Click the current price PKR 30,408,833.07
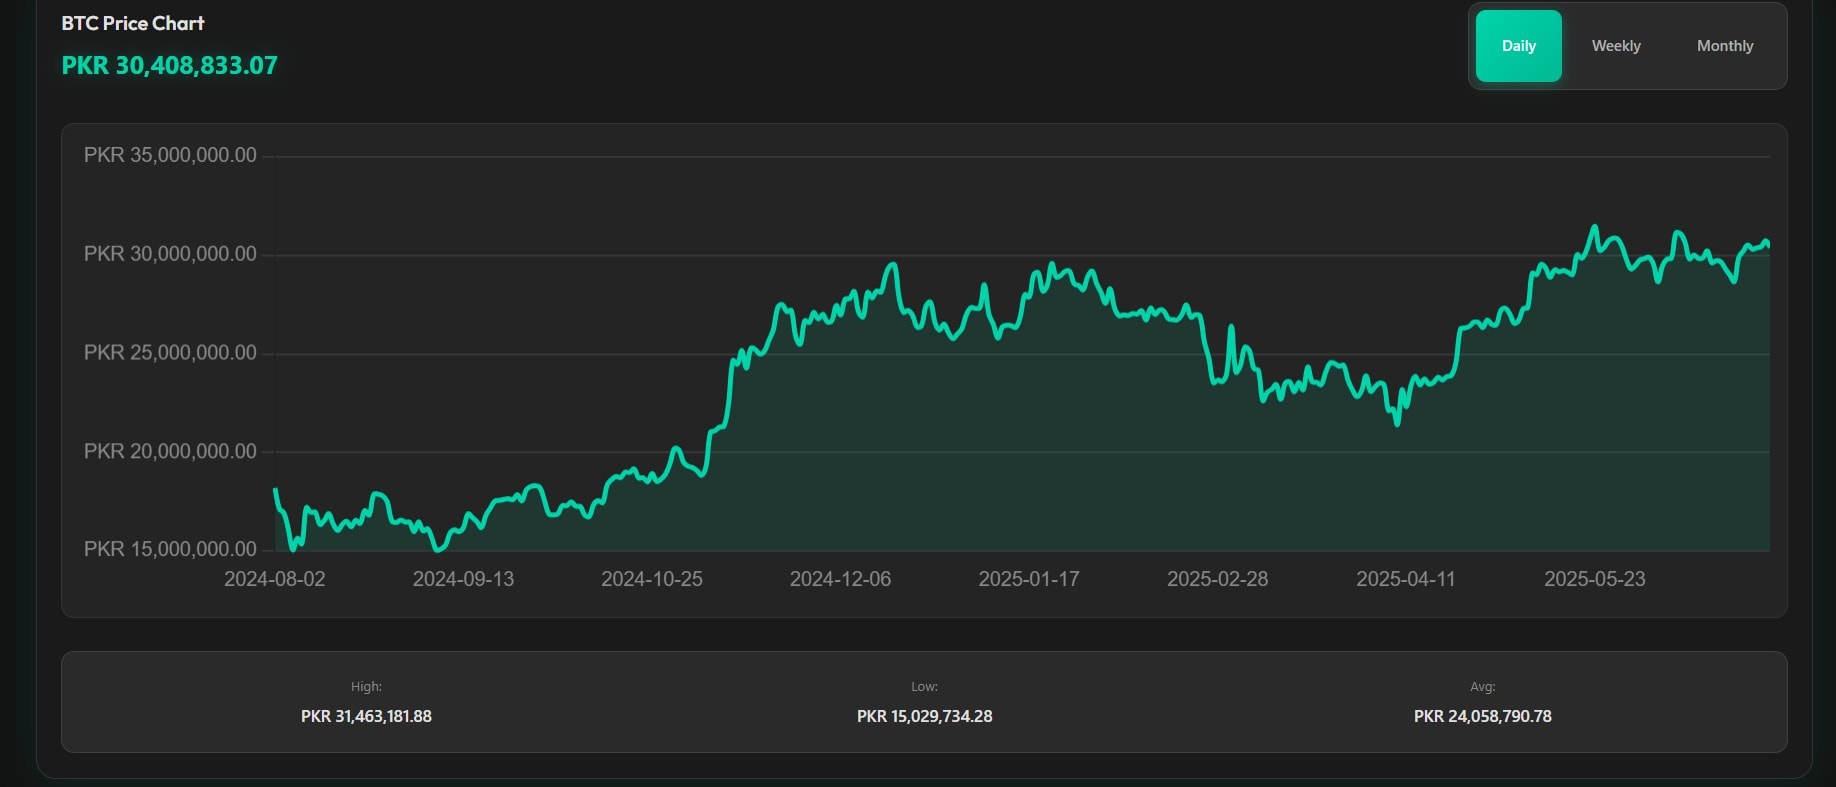This screenshot has height=787, width=1836. click(x=170, y=66)
